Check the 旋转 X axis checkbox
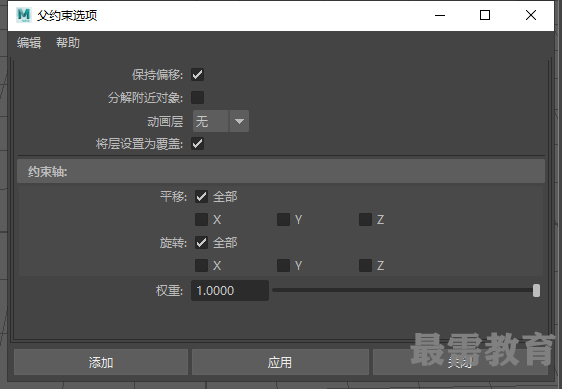Viewport: 562px width, 389px height. [x=201, y=266]
